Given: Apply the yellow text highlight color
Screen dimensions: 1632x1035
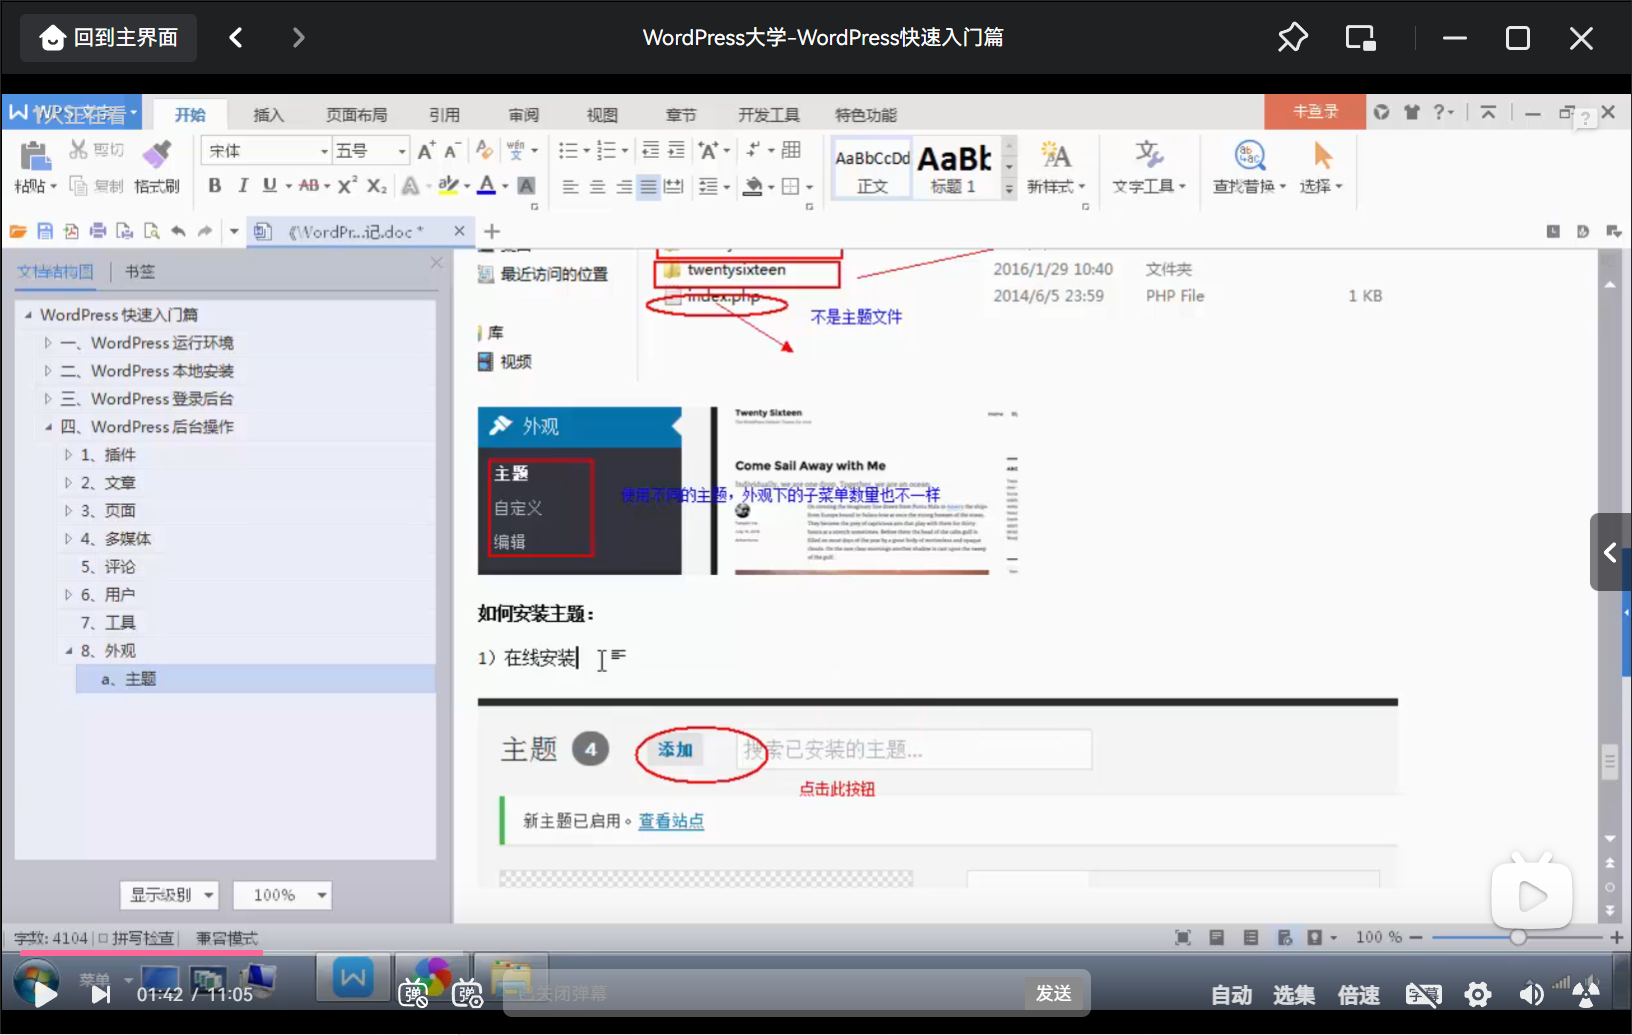Looking at the screenshot, I should [448, 186].
